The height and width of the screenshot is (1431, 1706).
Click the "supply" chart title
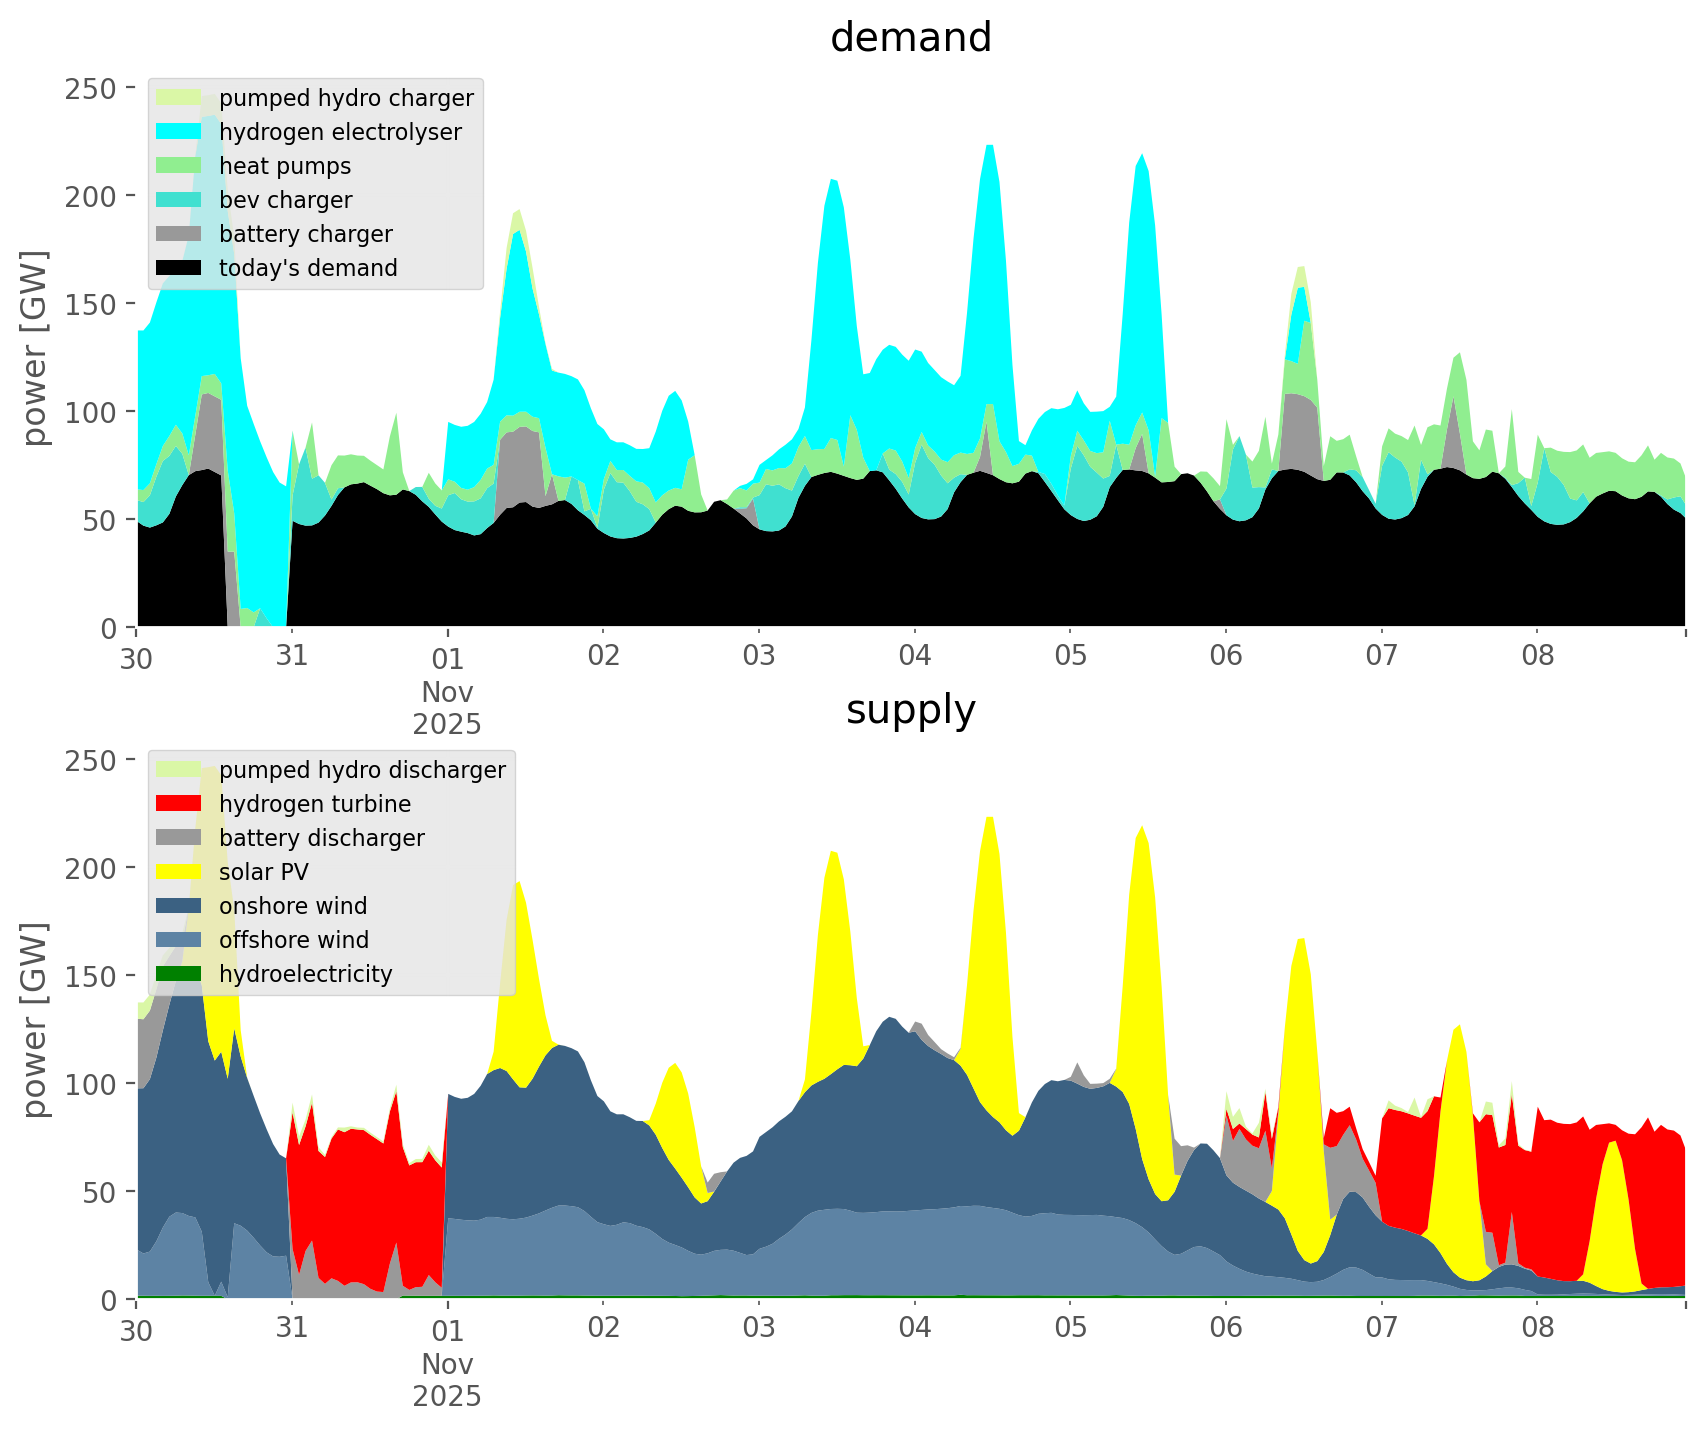pos(910,710)
